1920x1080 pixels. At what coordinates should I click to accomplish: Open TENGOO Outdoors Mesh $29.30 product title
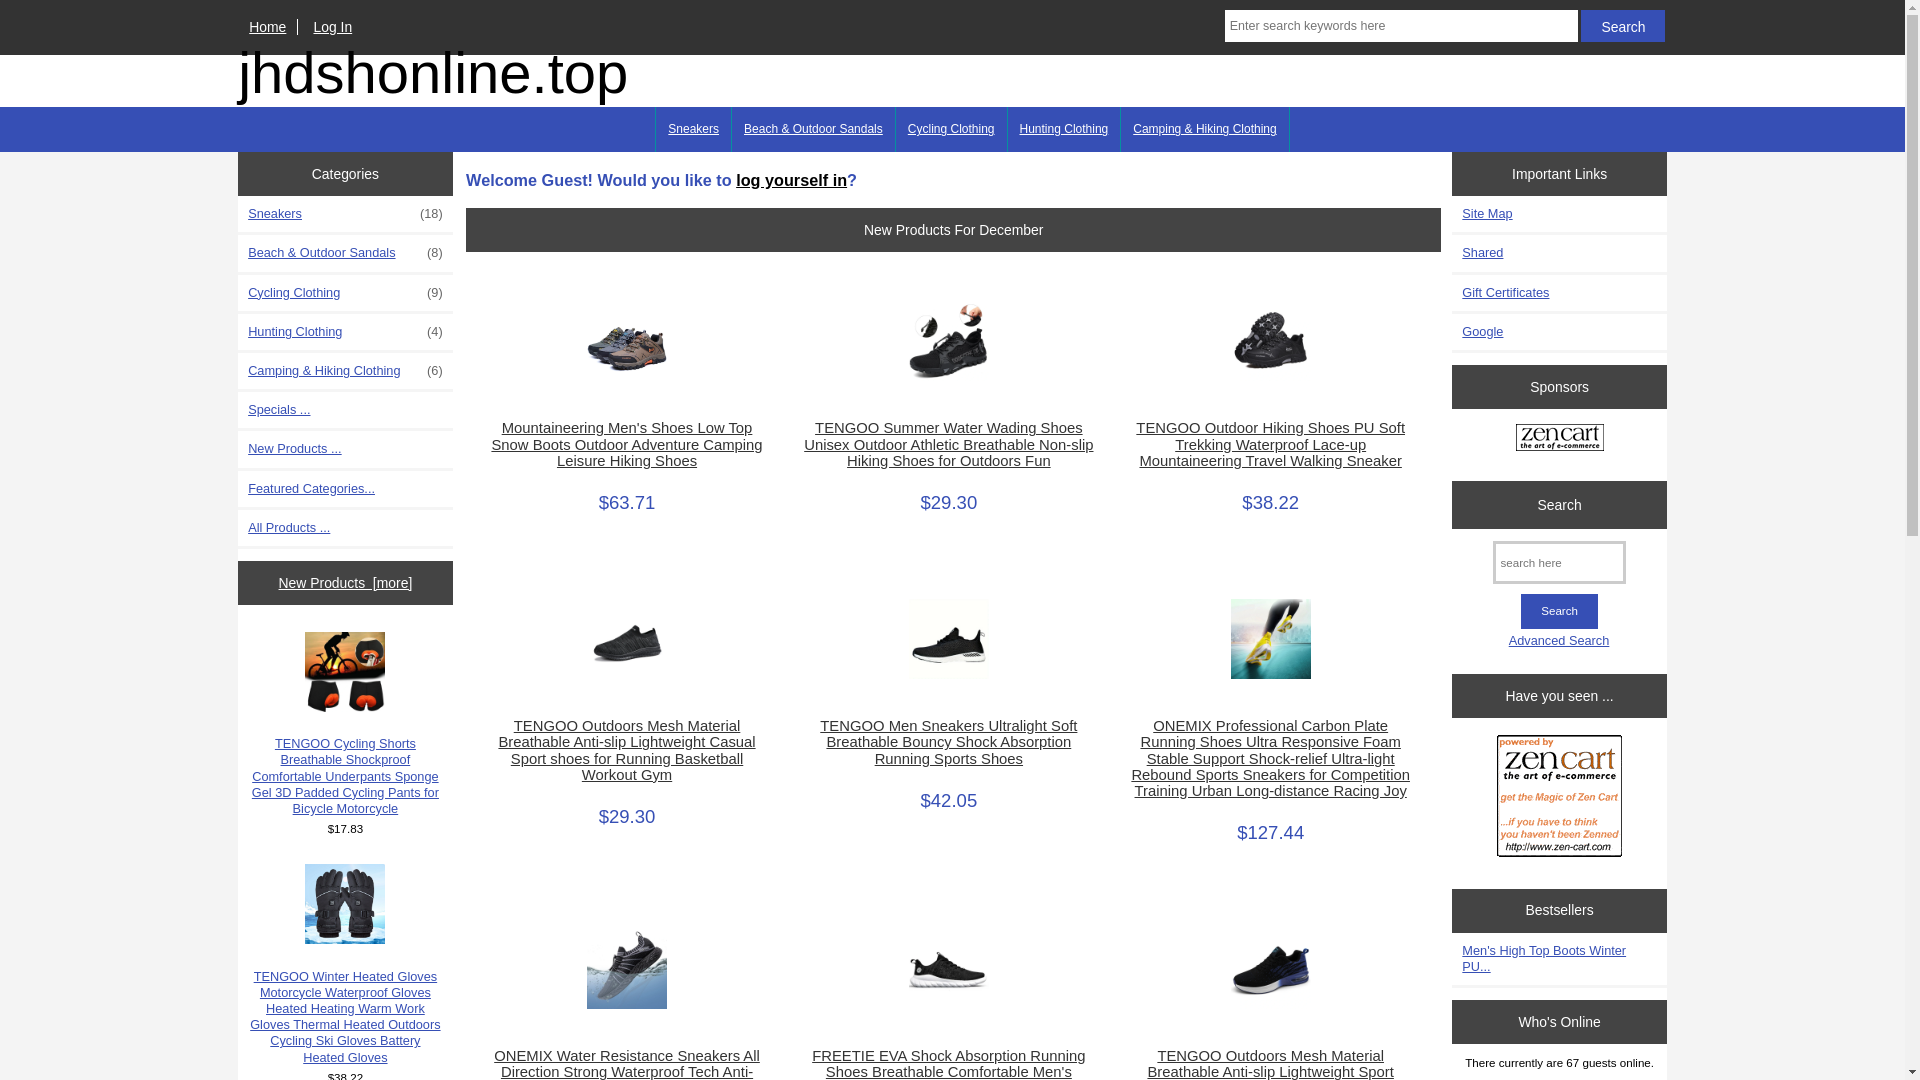coord(627,750)
